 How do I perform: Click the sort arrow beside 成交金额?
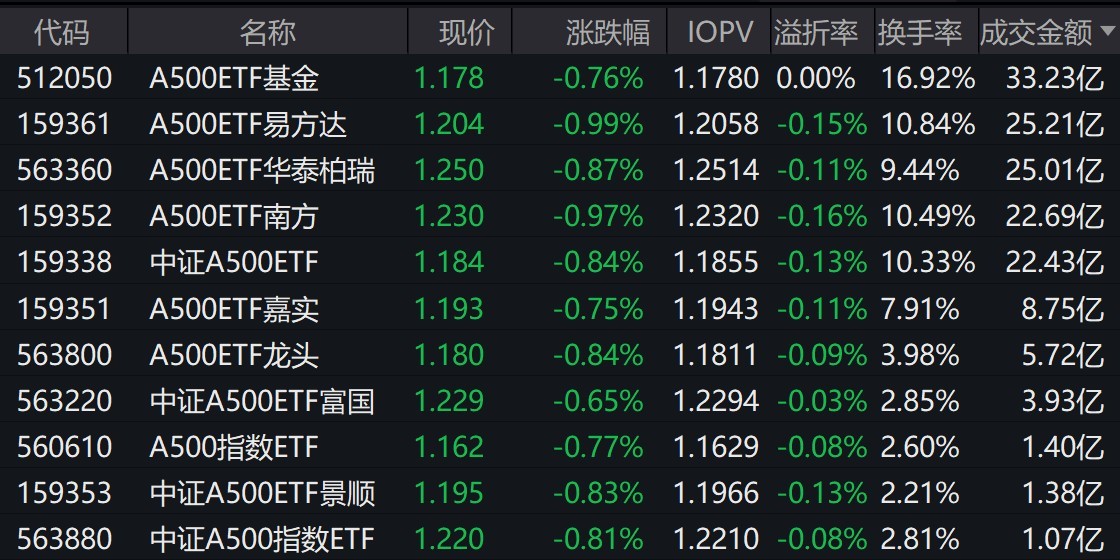tap(1106, 31)
